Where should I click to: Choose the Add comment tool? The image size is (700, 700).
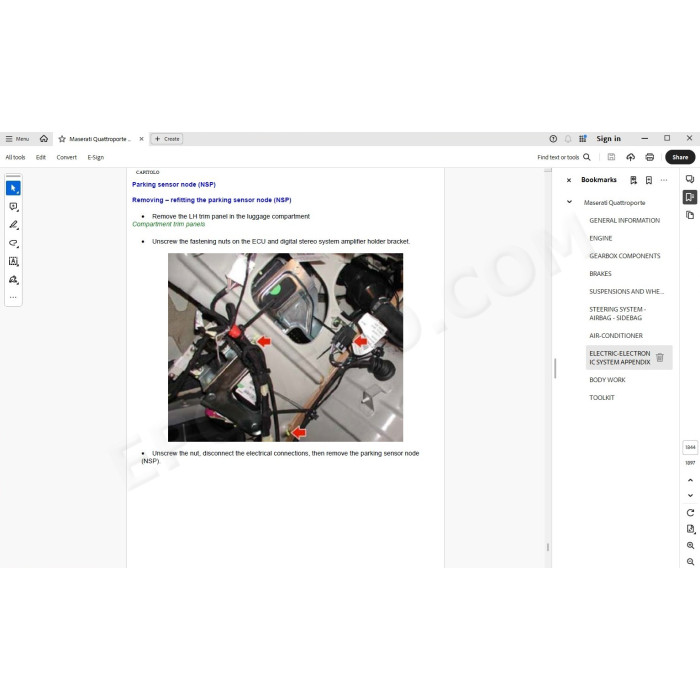(x=13, y=207)
